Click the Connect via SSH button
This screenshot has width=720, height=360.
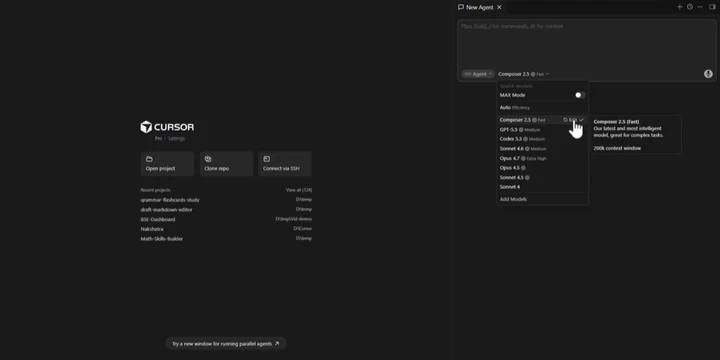[285, 164]
